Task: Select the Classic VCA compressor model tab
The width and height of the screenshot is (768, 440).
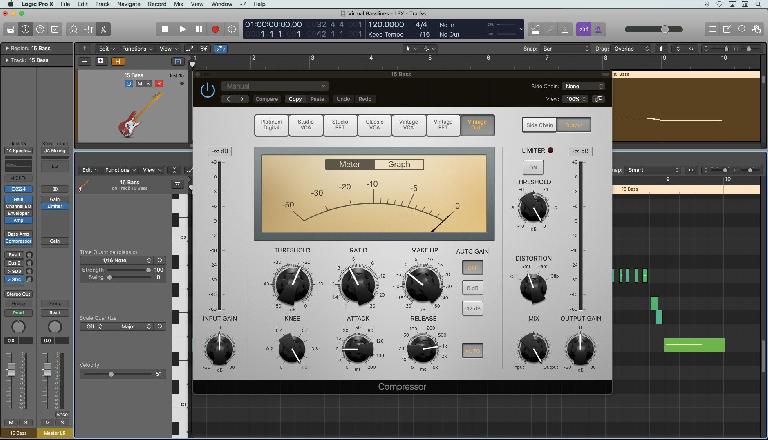Action: click(374, 125)
